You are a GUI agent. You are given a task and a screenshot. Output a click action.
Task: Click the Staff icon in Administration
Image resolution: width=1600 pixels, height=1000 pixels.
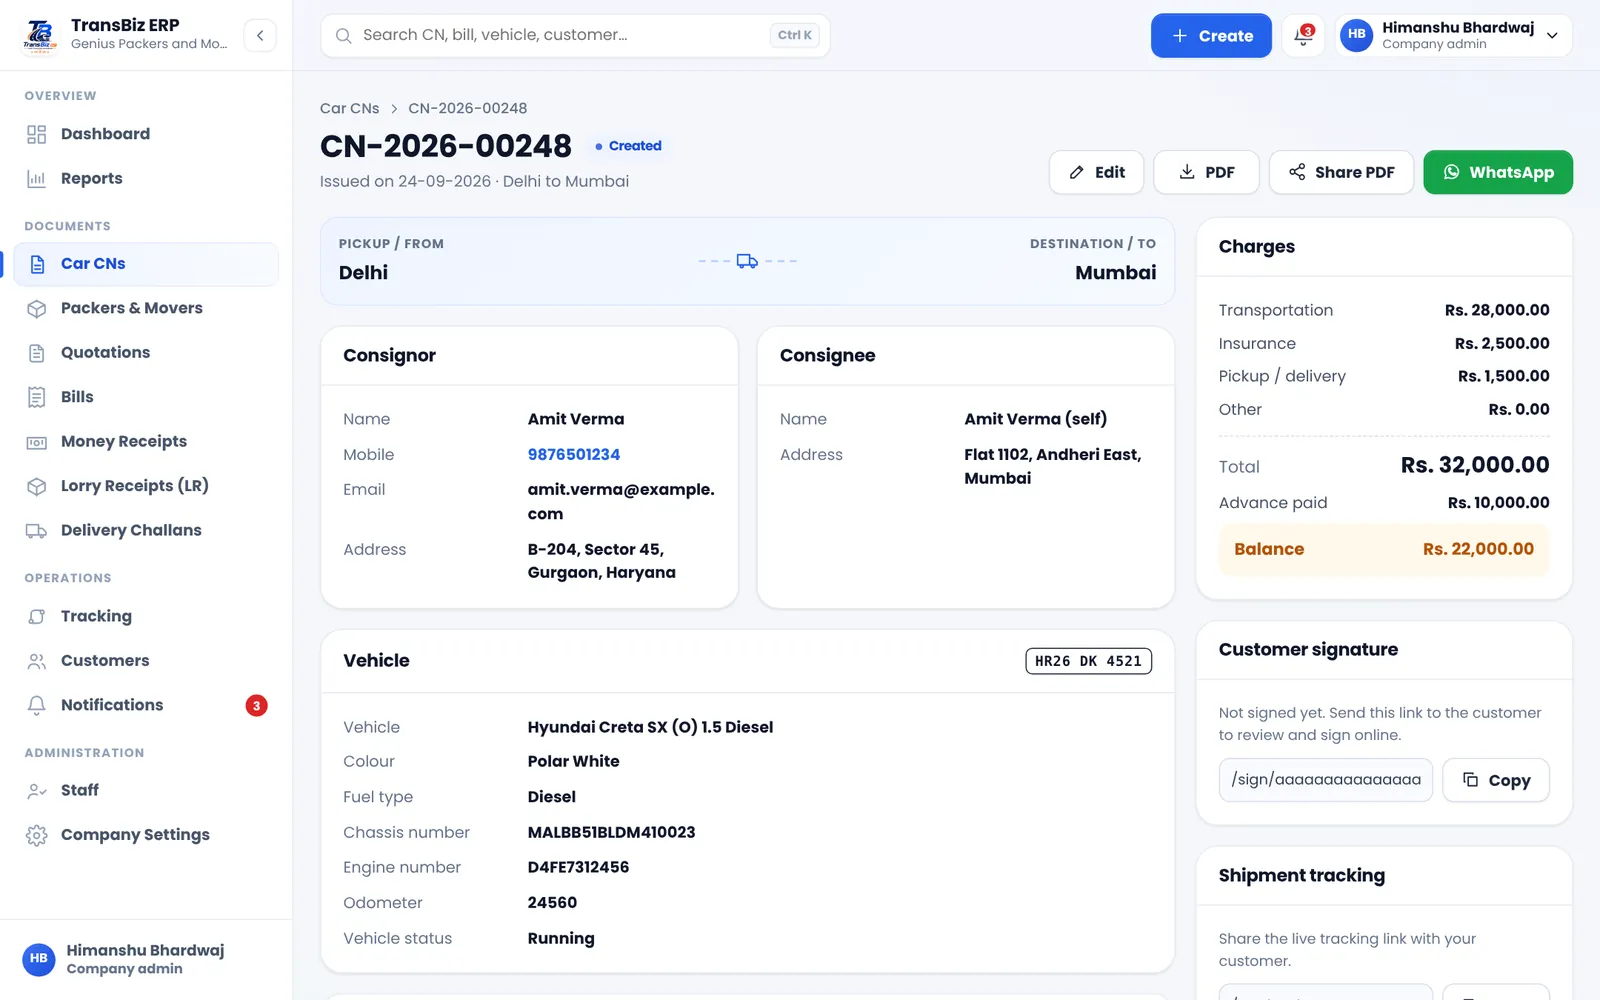point(37,791)
